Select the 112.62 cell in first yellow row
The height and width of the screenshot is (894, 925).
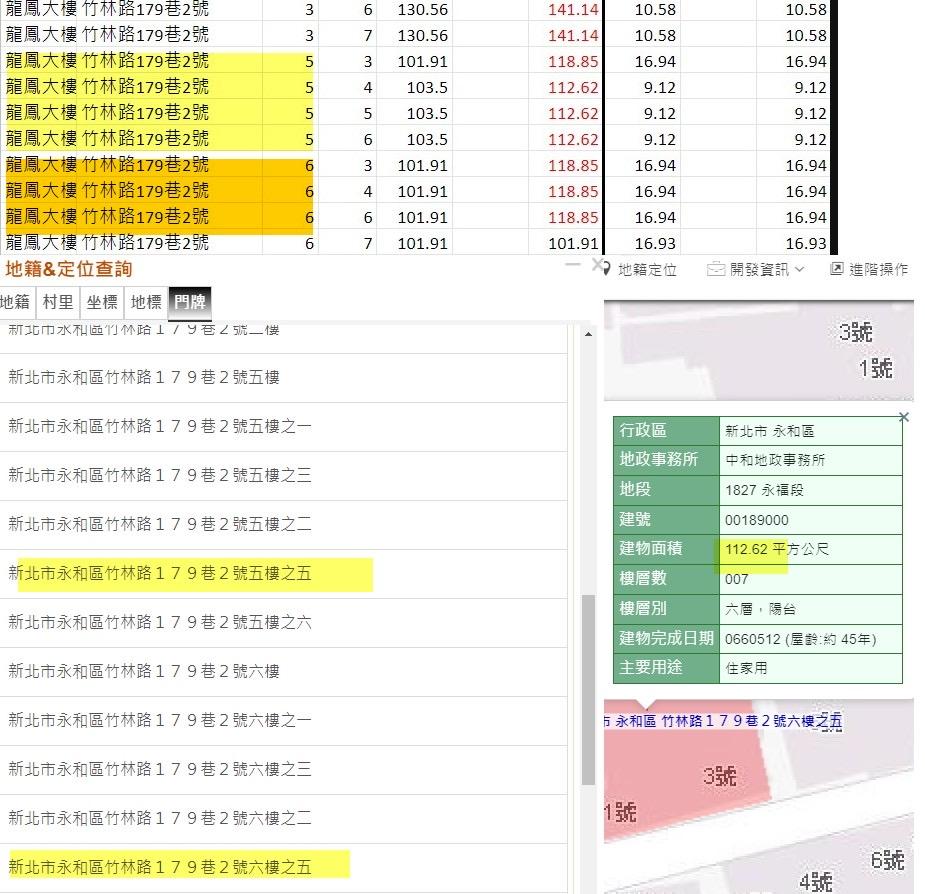[x=574, y=88]
